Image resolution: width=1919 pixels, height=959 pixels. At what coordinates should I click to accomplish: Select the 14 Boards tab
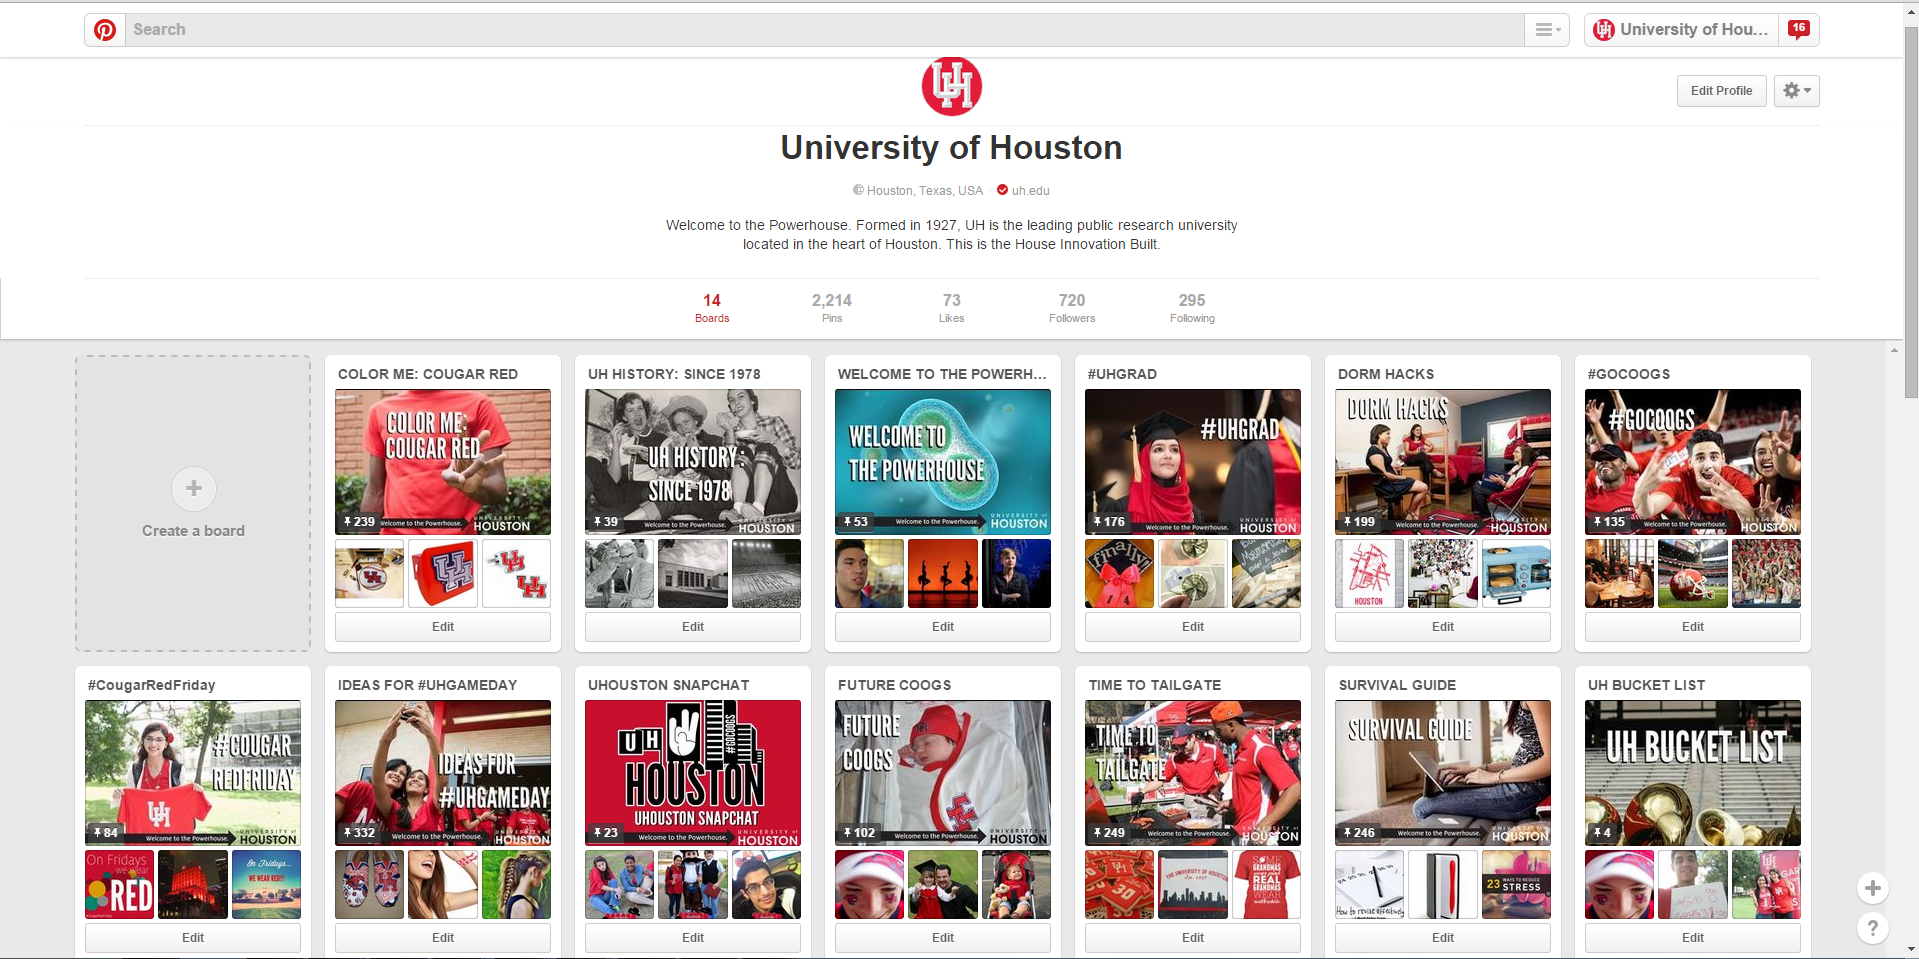[712, 308]
